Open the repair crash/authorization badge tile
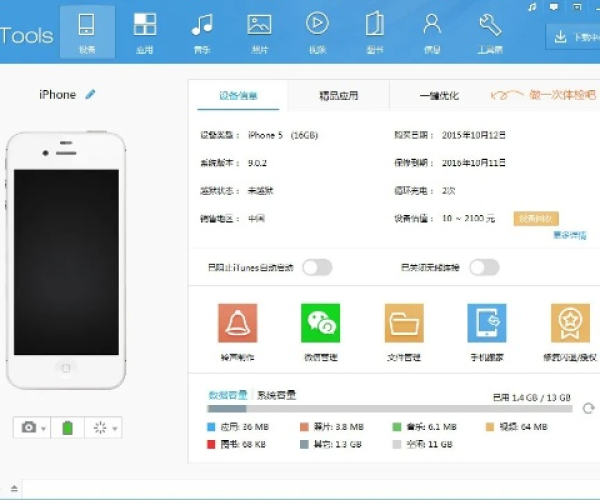The image size is (600, 500). pos(570,323)
